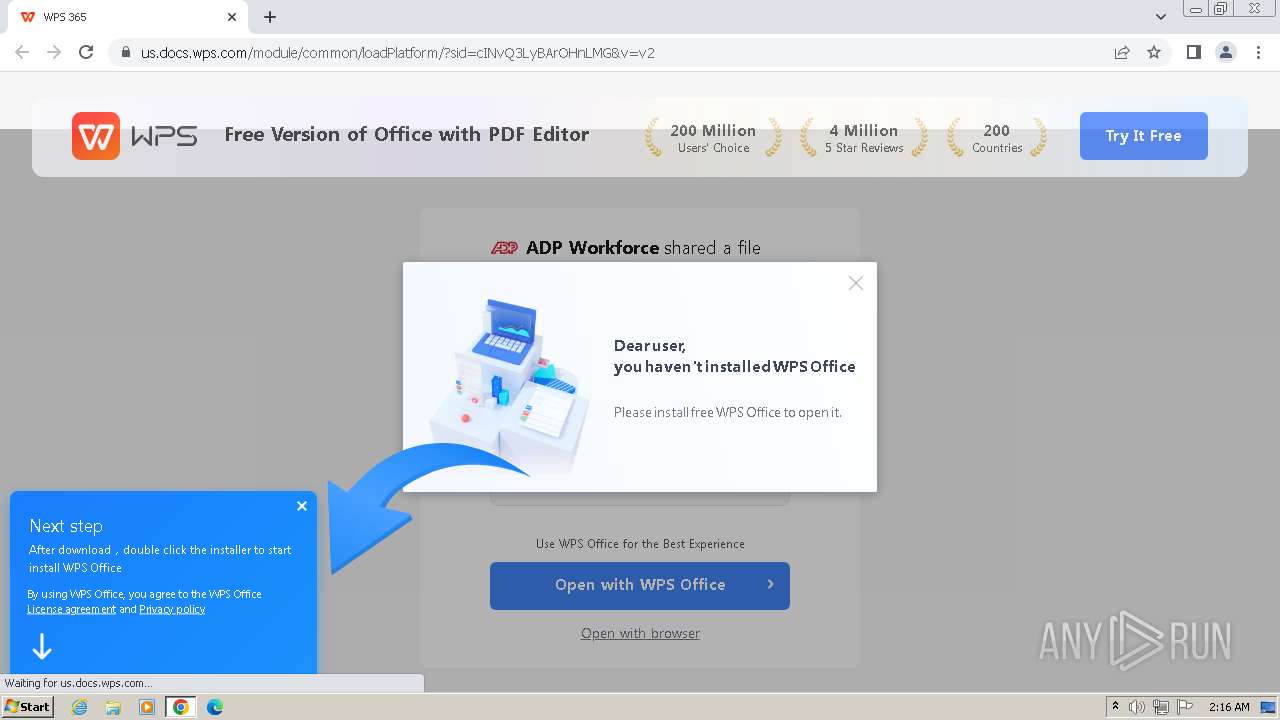Open Microsoft Edge from taskbar
Screen dimensions: 1280x720
coord(215,707)
